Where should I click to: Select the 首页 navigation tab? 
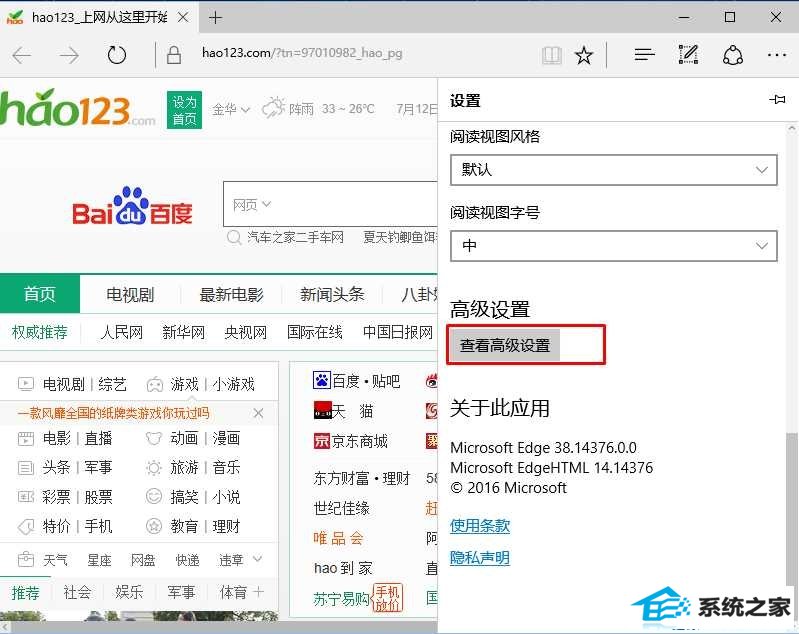point(40,294)
